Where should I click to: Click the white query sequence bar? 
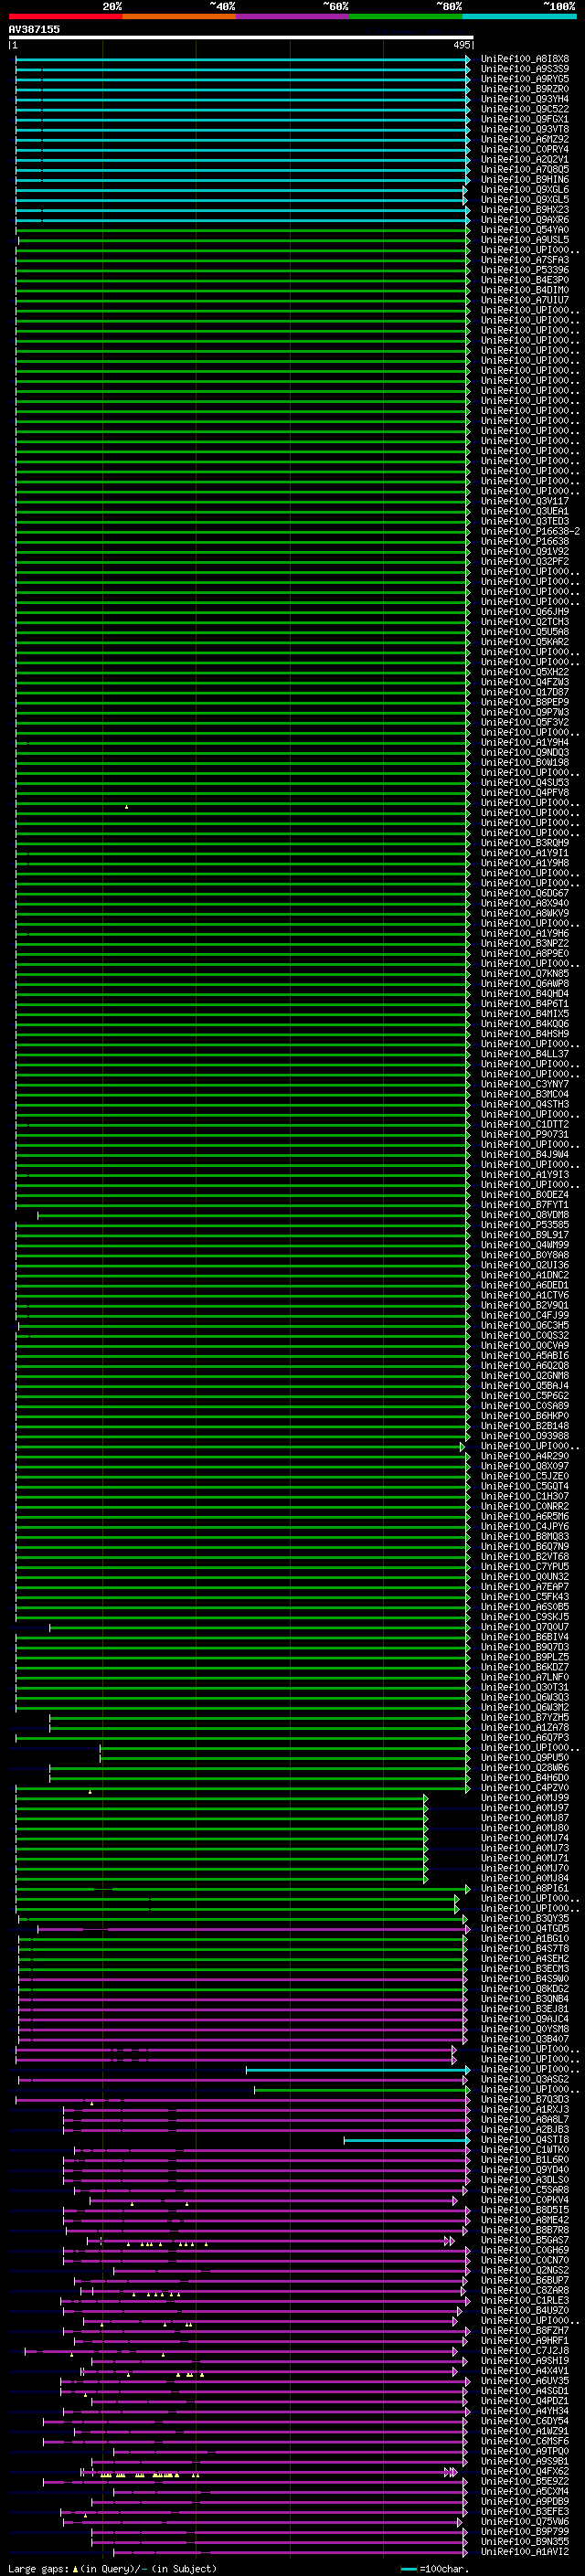click(240, 37)
